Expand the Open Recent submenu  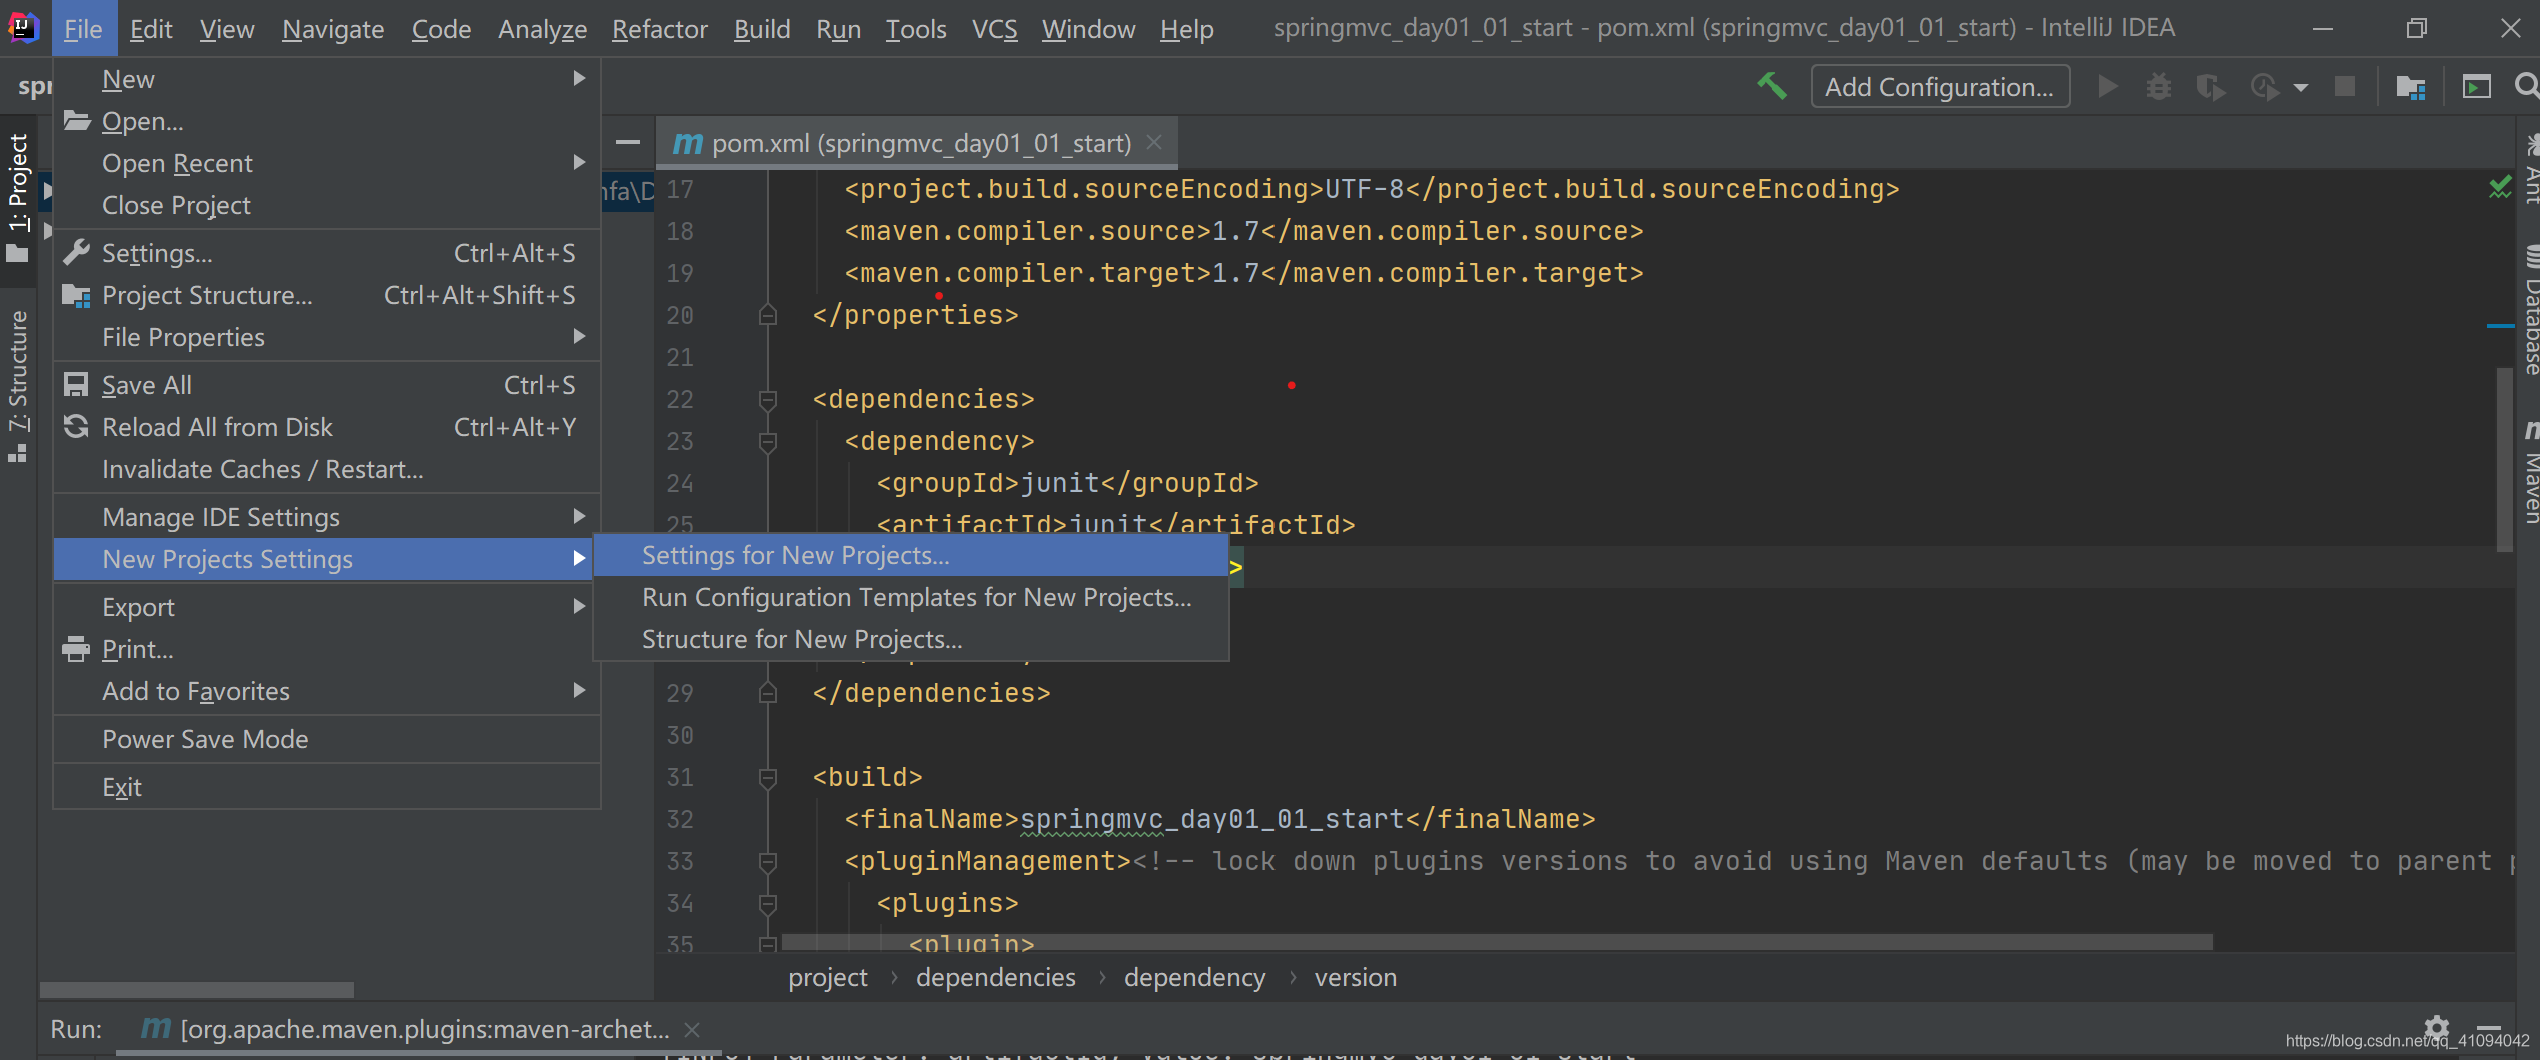327,163
